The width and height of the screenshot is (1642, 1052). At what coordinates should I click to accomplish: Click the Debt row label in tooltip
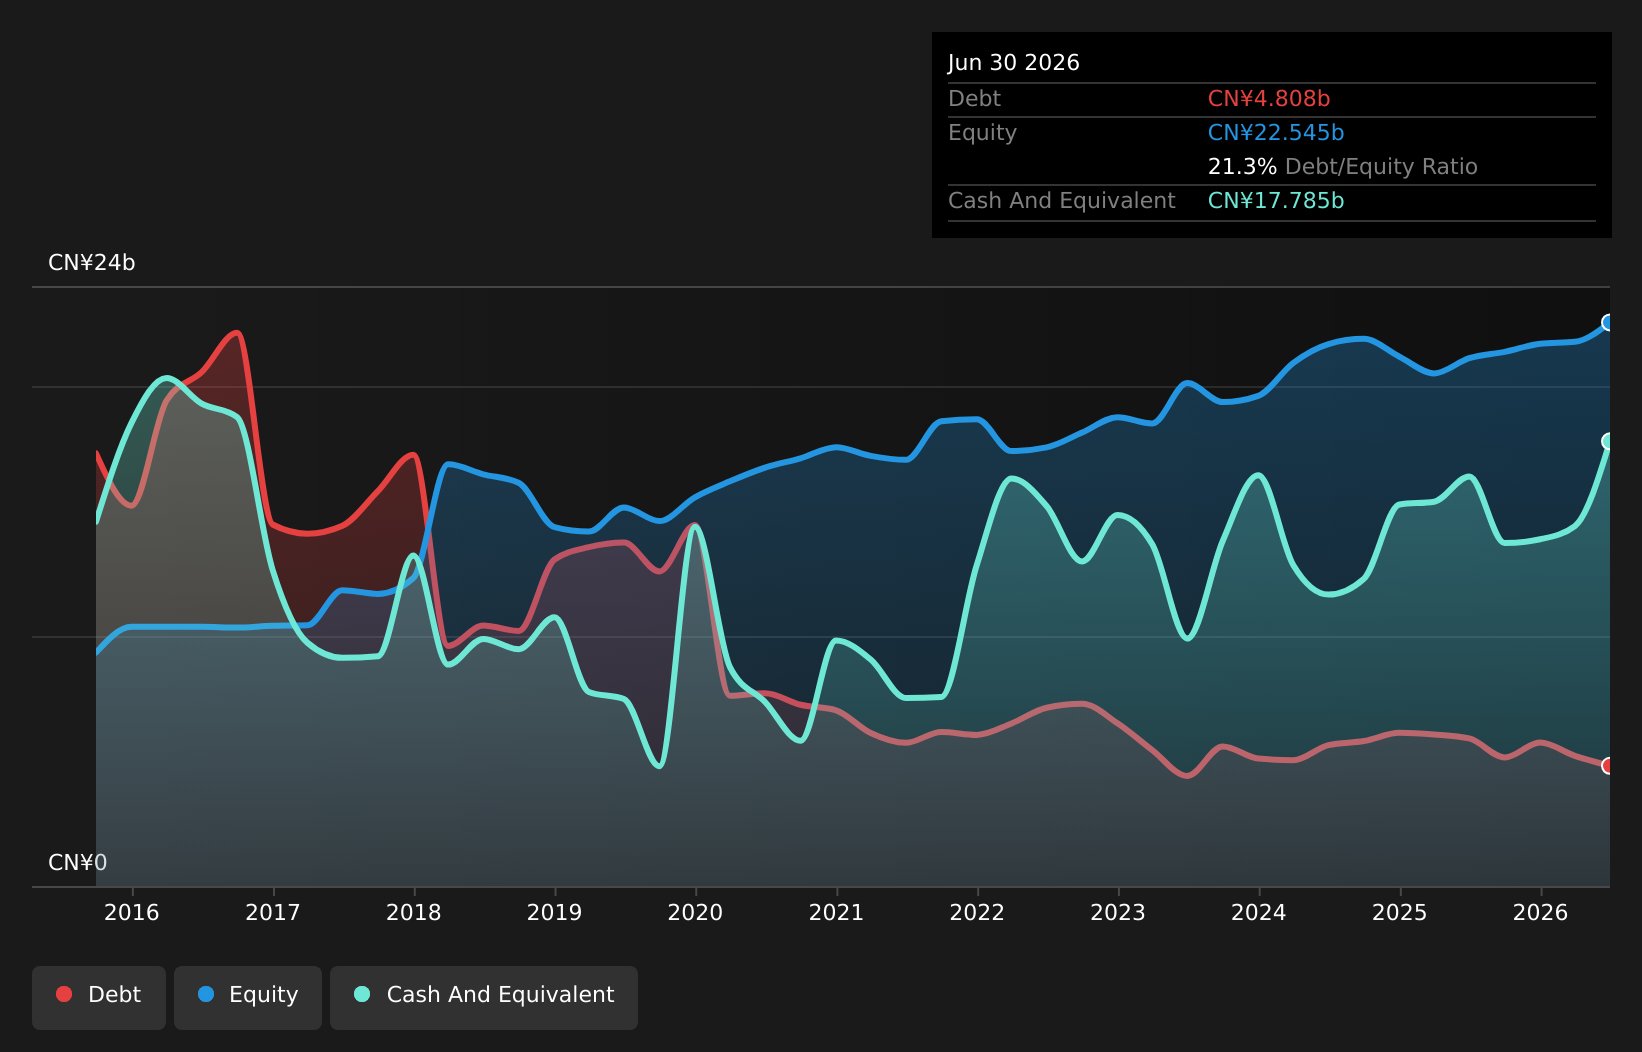[x=974, y=99]
